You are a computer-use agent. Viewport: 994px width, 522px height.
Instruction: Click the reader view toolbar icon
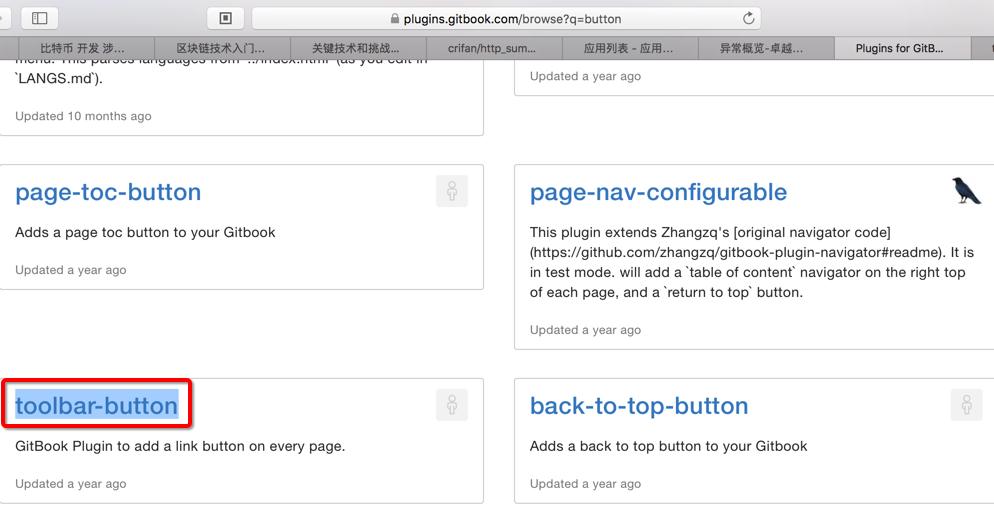(x=226, y=18)
